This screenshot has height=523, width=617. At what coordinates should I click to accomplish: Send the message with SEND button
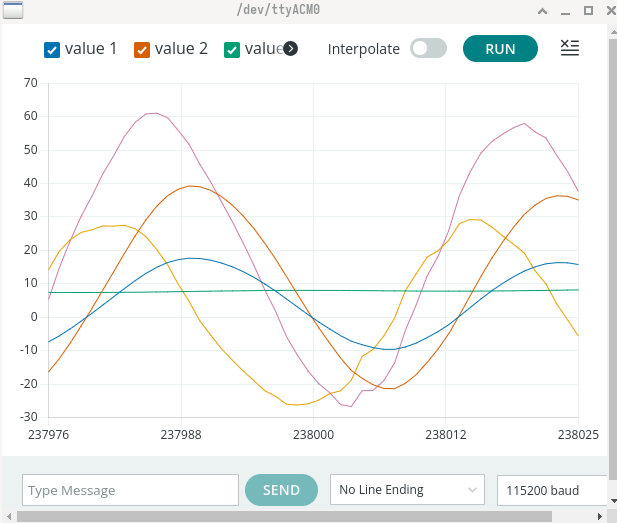pyautogui.click(x=281, y=490)
